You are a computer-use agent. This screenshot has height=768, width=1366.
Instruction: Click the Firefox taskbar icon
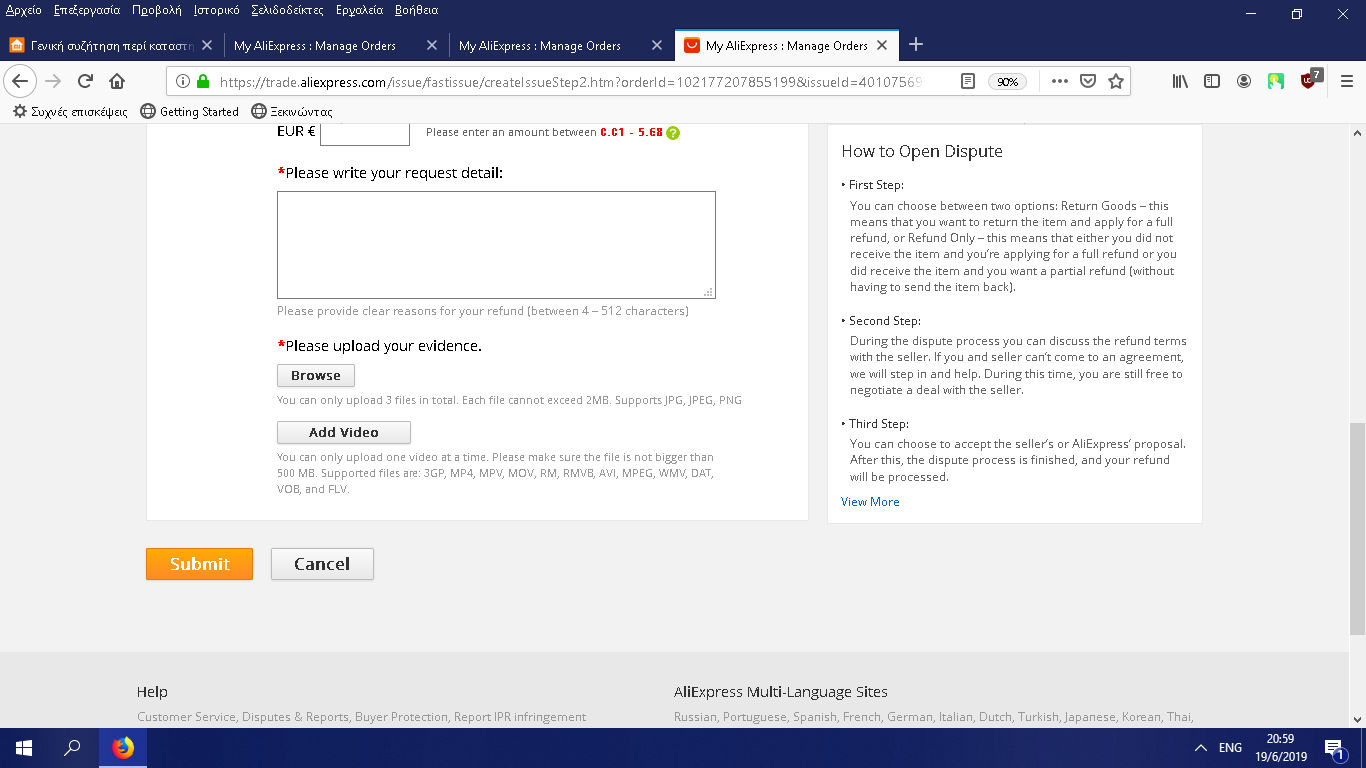(123, 748)
